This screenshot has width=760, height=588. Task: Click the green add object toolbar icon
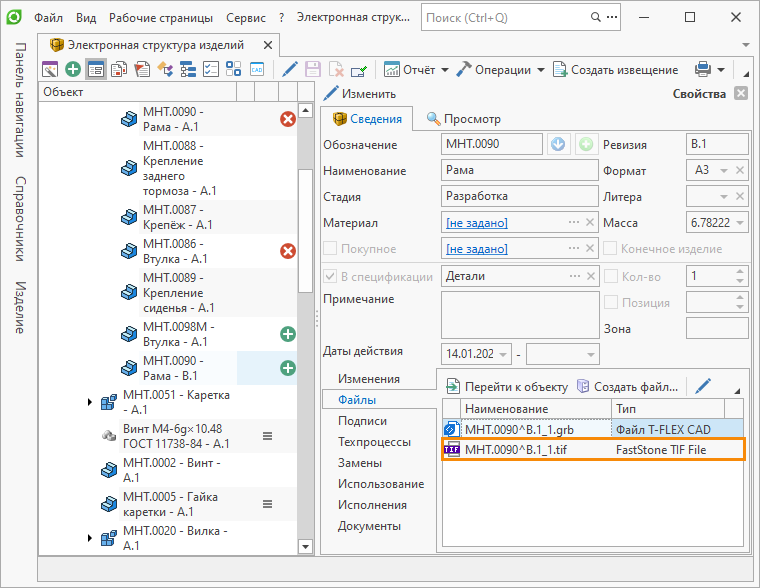73,70
